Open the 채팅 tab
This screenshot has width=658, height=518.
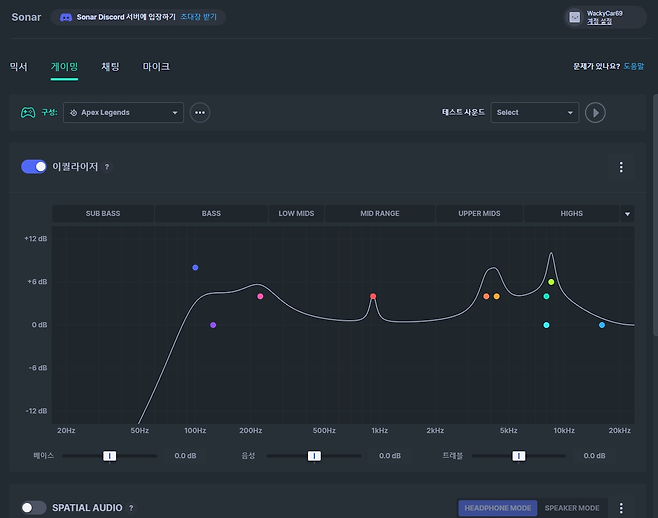click(x=110, y=66)
